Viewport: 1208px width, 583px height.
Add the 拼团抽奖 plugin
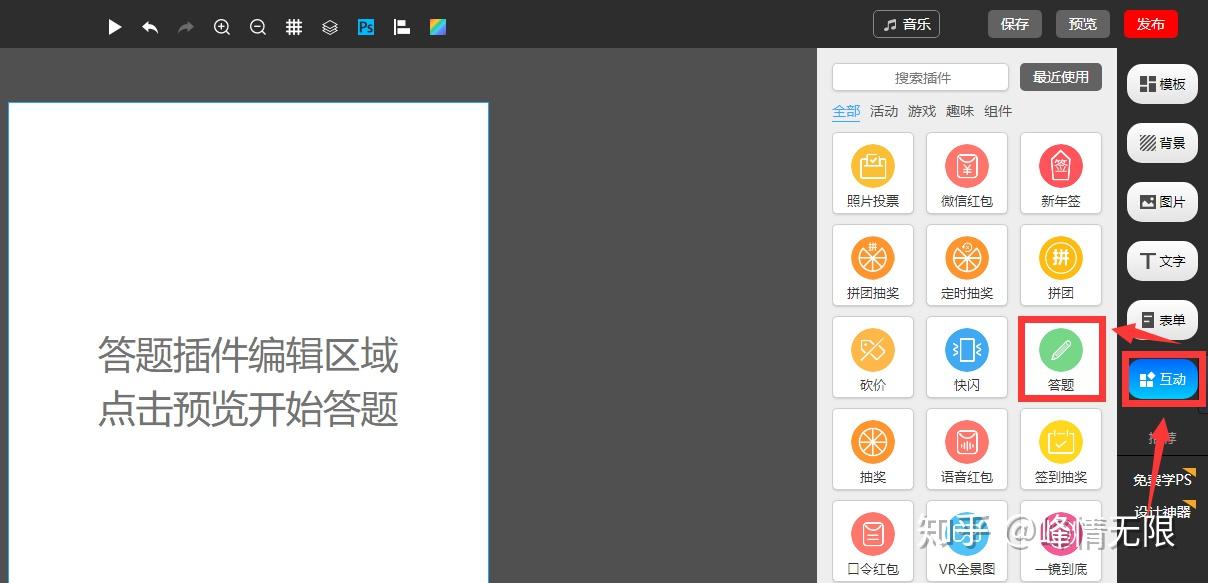pyautogui.click(x=873, y=265)
